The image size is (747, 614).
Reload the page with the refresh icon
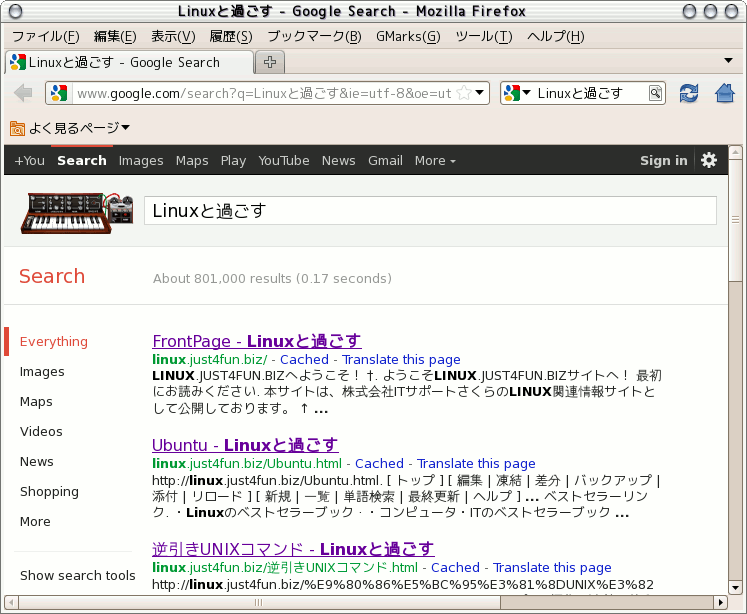pyautogui.click(x=688, y=93)
